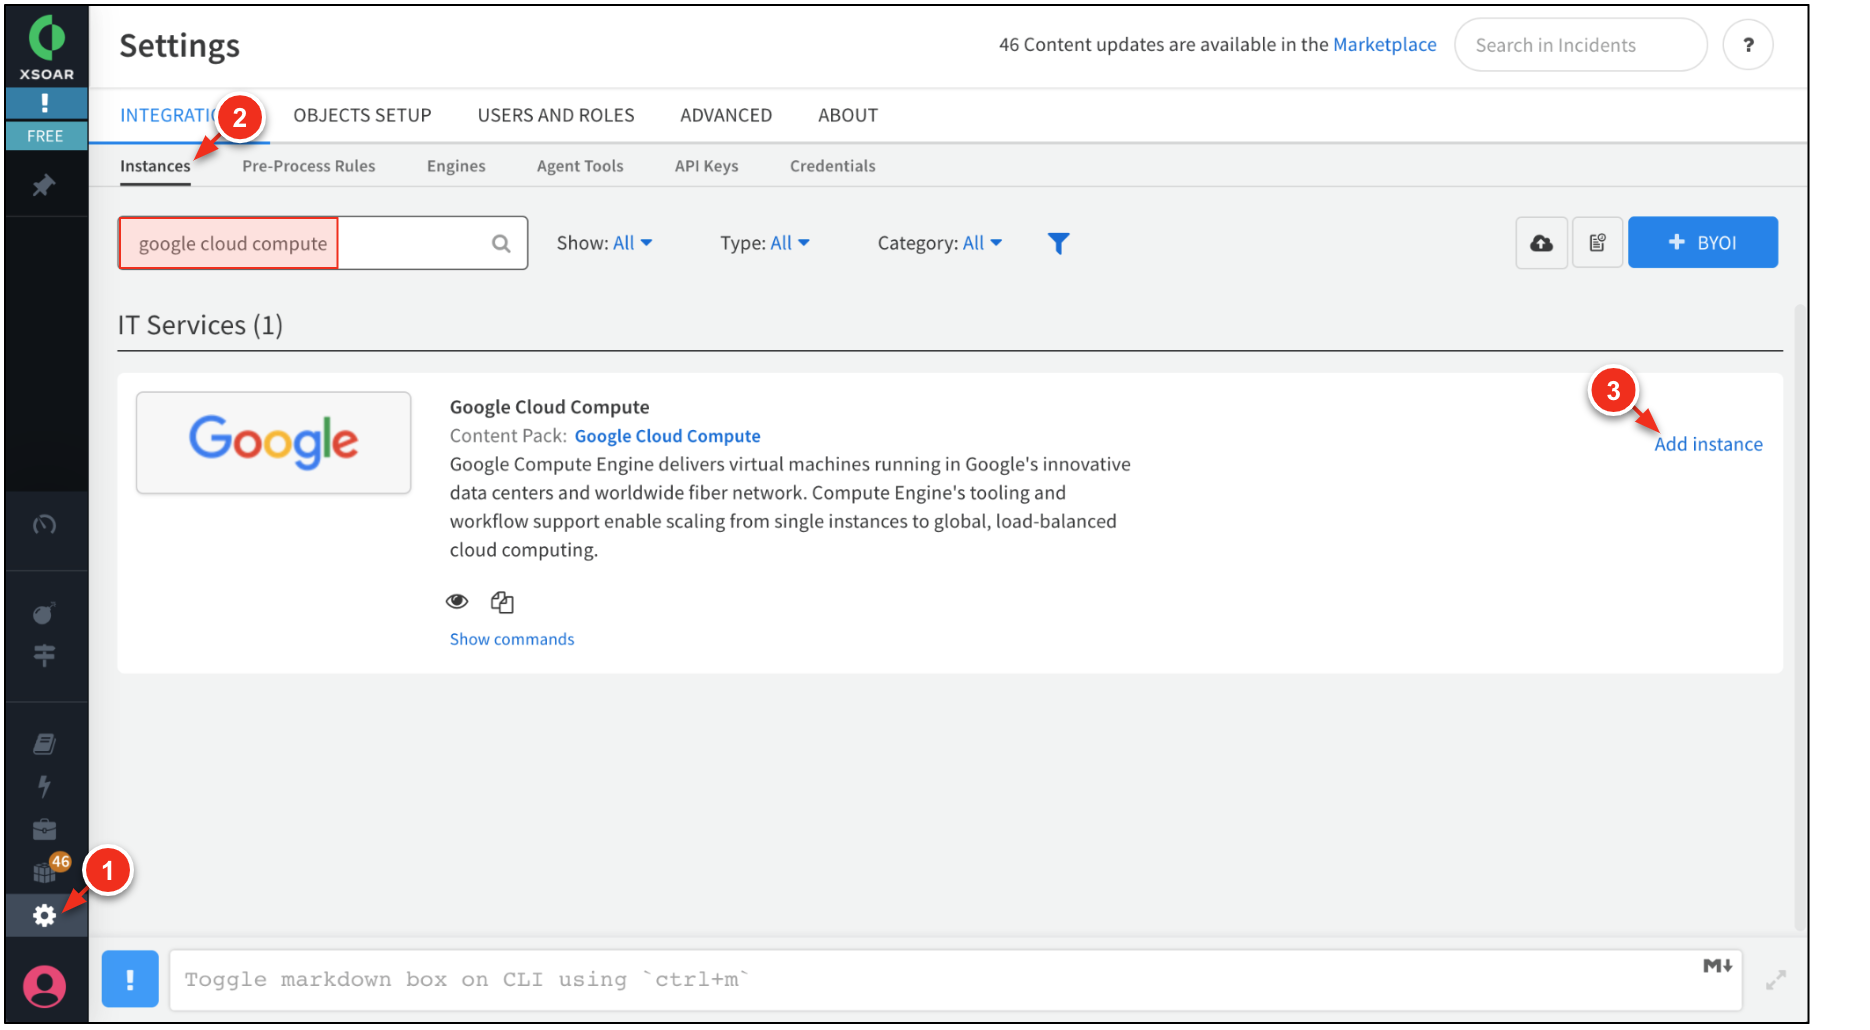The height and width of the screenshot is (1030, 1870).
Task: Open Marketplace icon with 46 badge
Action: pos(45,872)
